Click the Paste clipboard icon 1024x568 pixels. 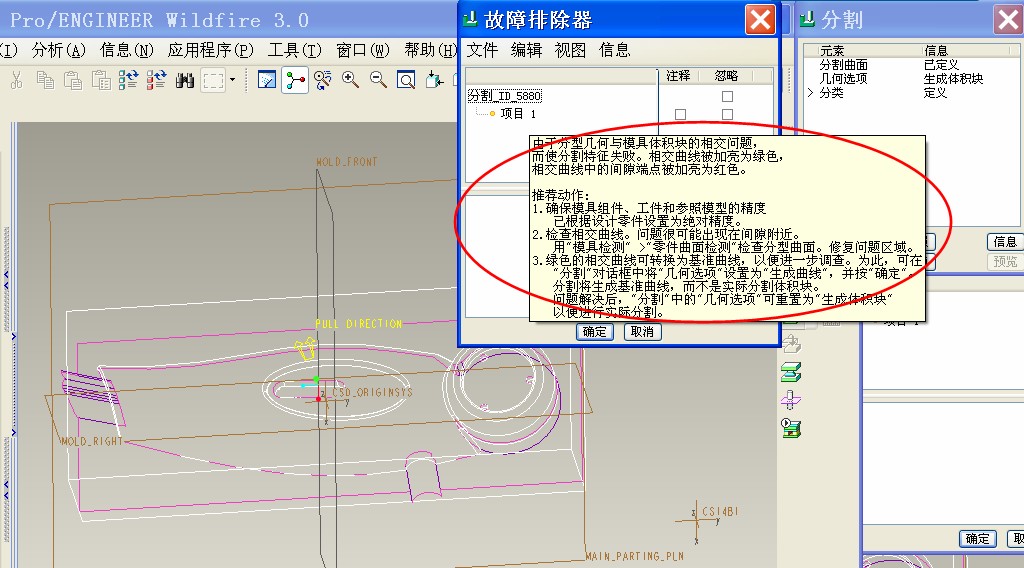[x=72, y=80]
